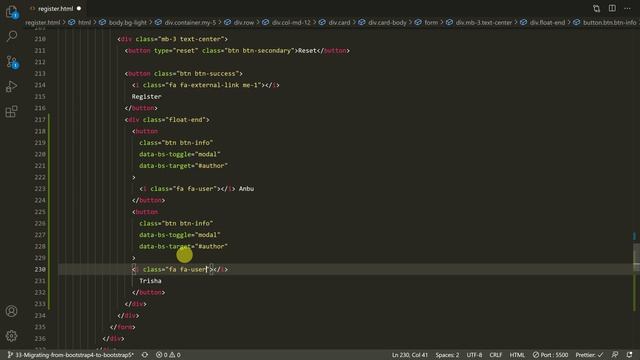The height and width of the screenshot is (360, 640).
Task: Change end of line sequence CRLF
Action: [496, 355]
